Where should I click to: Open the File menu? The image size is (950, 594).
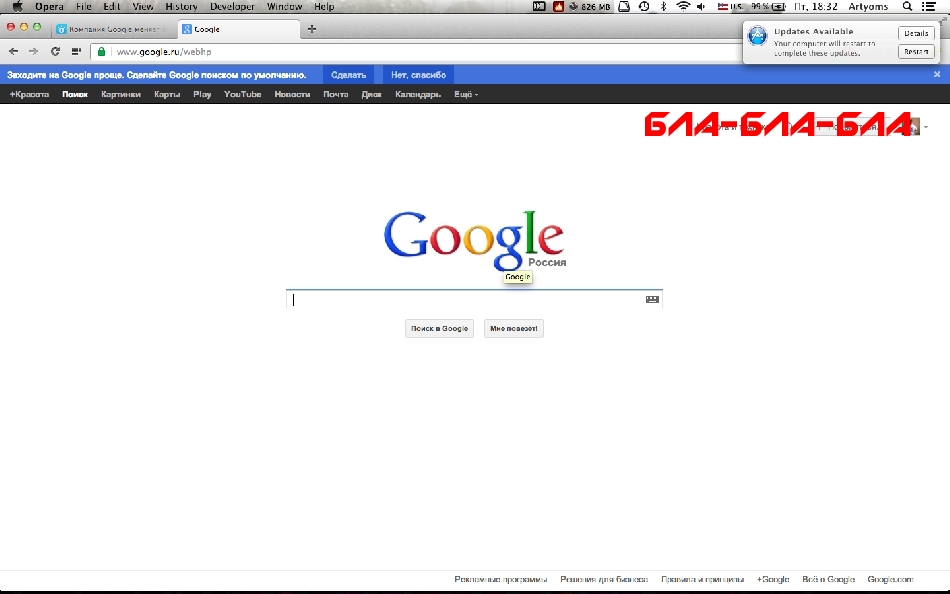(x=84, y=7)
